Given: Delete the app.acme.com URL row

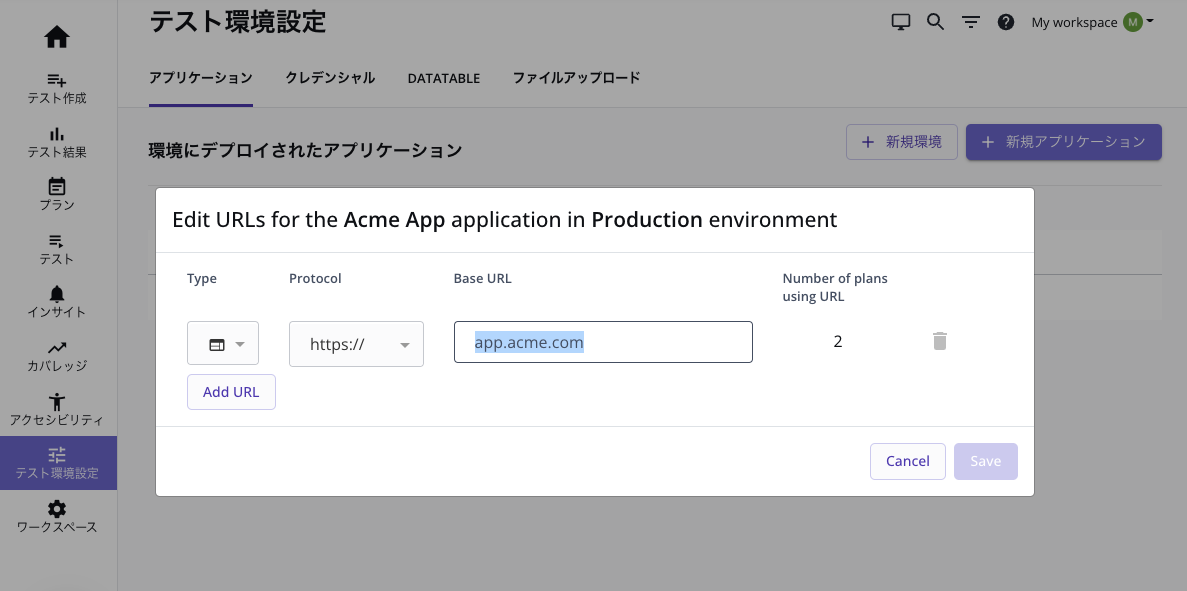Looking at the screenshot, I should coord(939,342).
